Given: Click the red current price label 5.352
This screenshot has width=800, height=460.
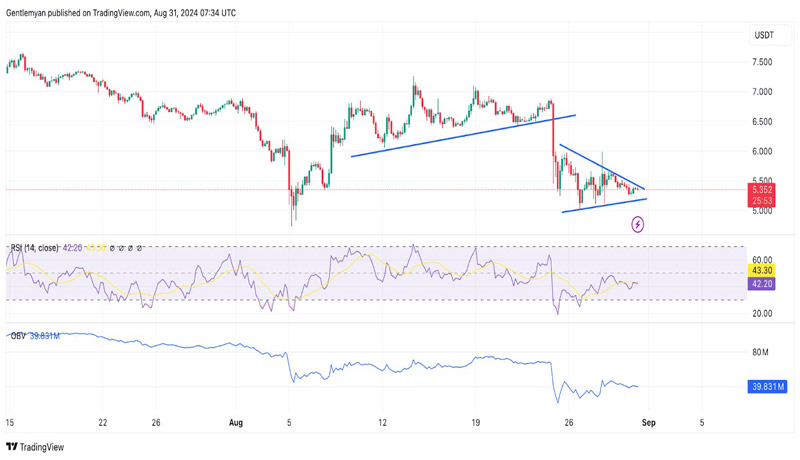Looking at the screenshot, I should coord(761,190).
